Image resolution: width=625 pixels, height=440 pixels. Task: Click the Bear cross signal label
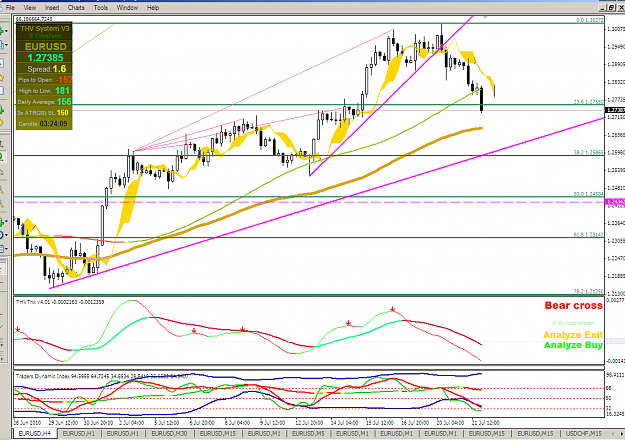pyautogui.click(x=573, y=306)
